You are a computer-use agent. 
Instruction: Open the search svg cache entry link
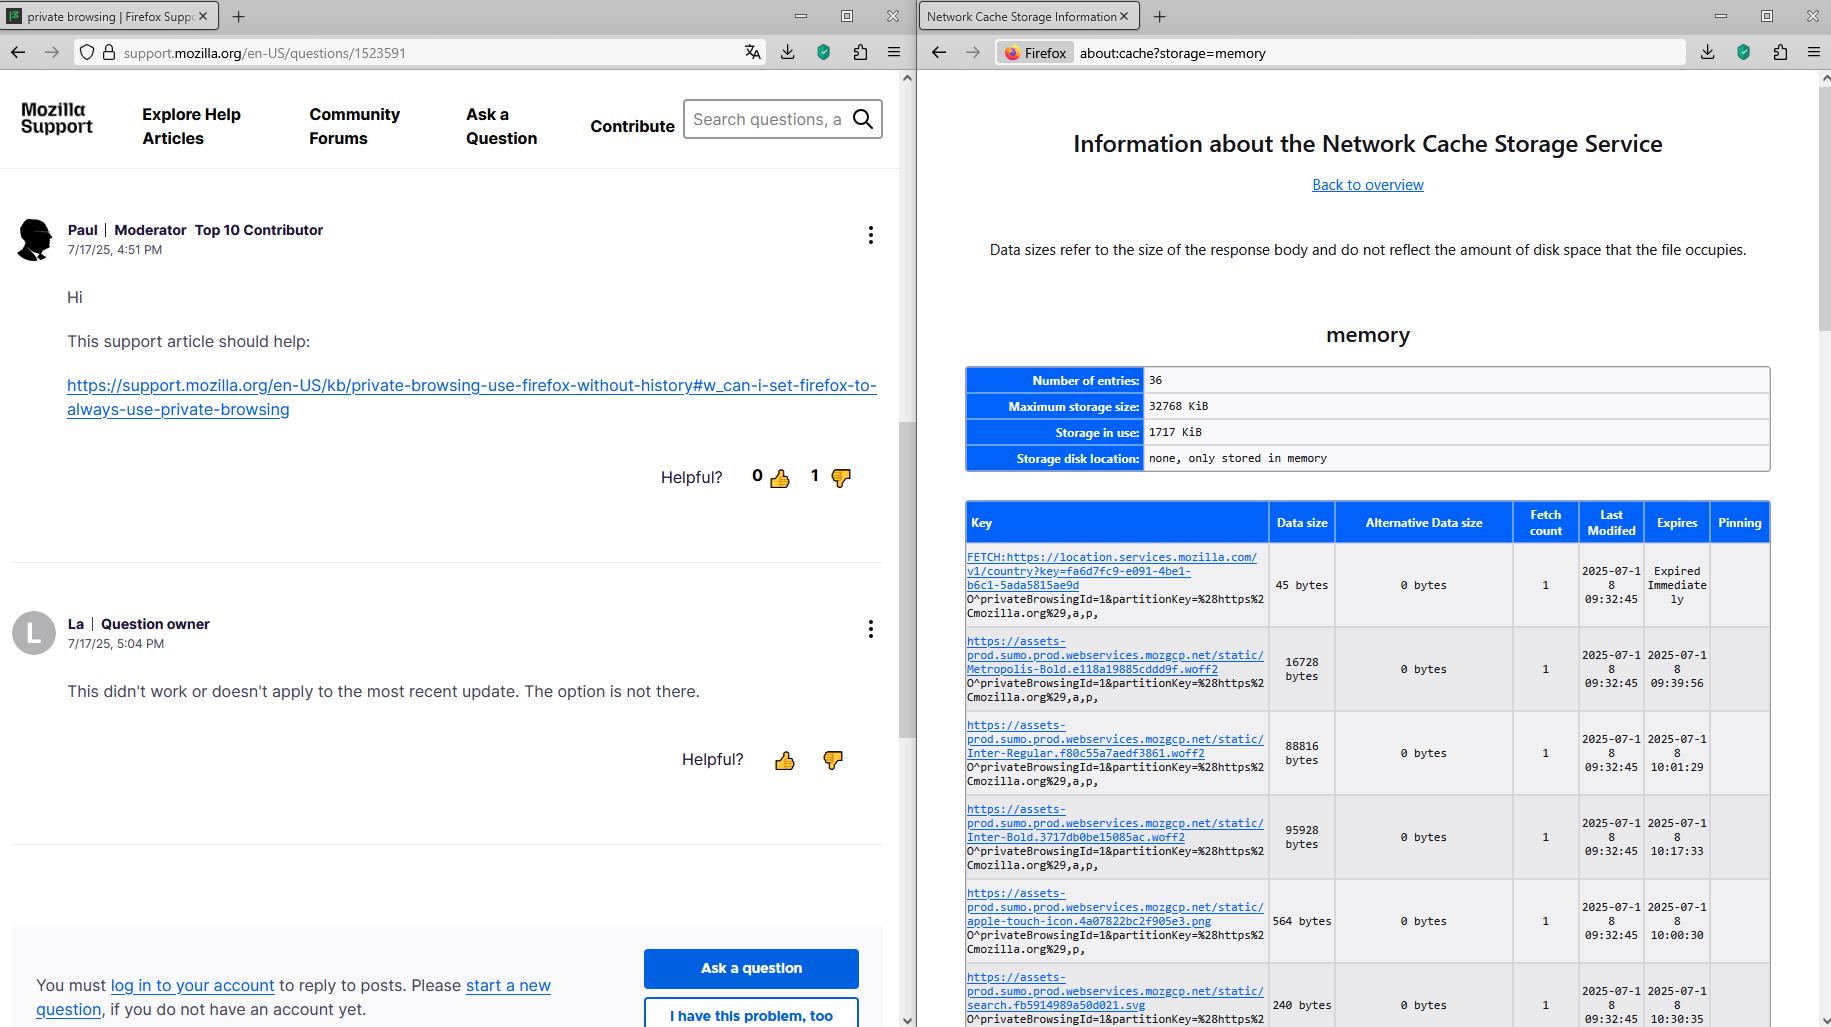[1115, 991]
